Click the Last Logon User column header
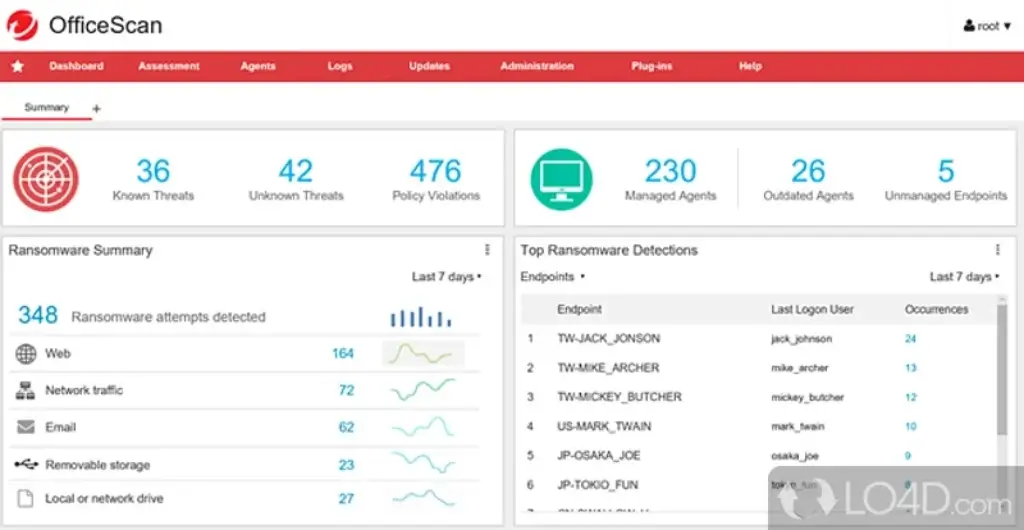This screenshot has width=1024, height=530. pos(812,309)
